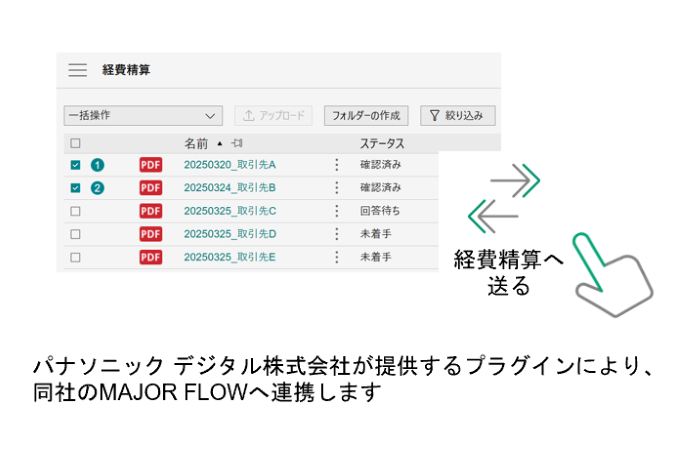Viewport: 686px width, 454px height.
Task: Click the アップロード button
Action: 273,116
